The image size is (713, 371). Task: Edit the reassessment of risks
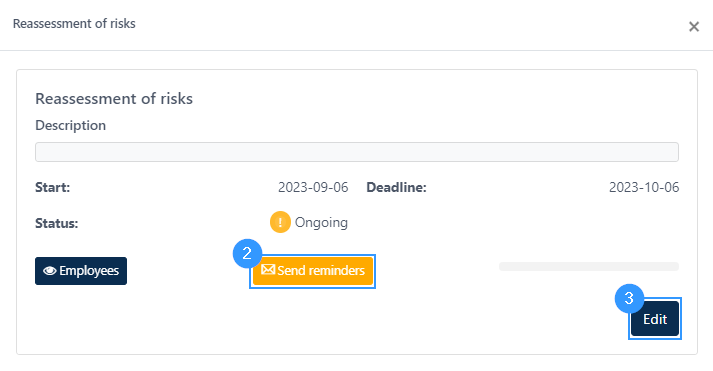click(x=655, y=319)
